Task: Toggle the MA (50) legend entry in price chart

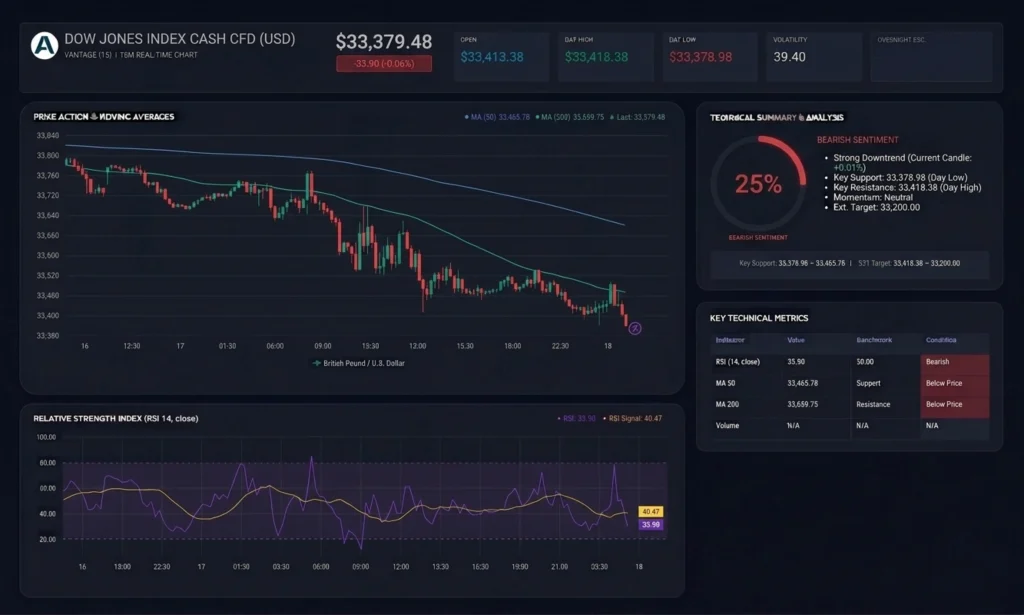Action: pyautogui.click(x=497, y=118)
